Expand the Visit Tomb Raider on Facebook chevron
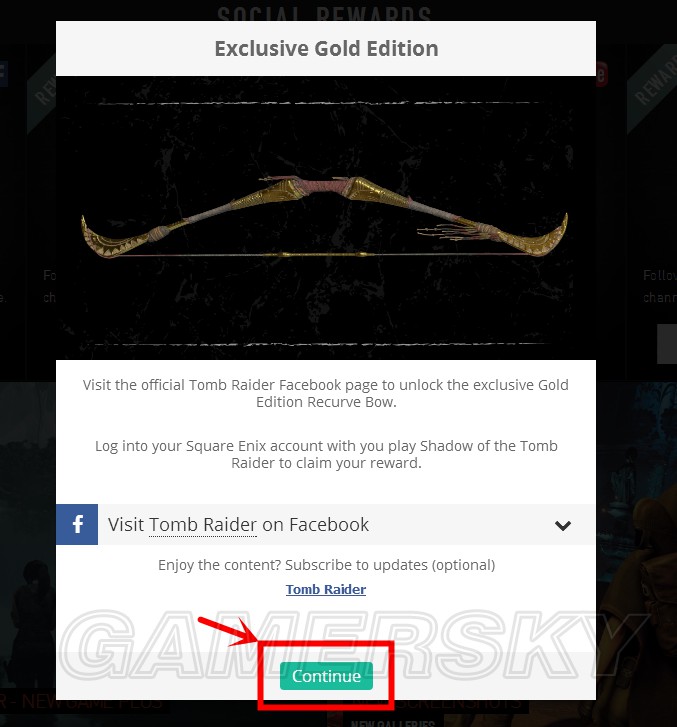 pyautogui.click(x=562, y=525)
